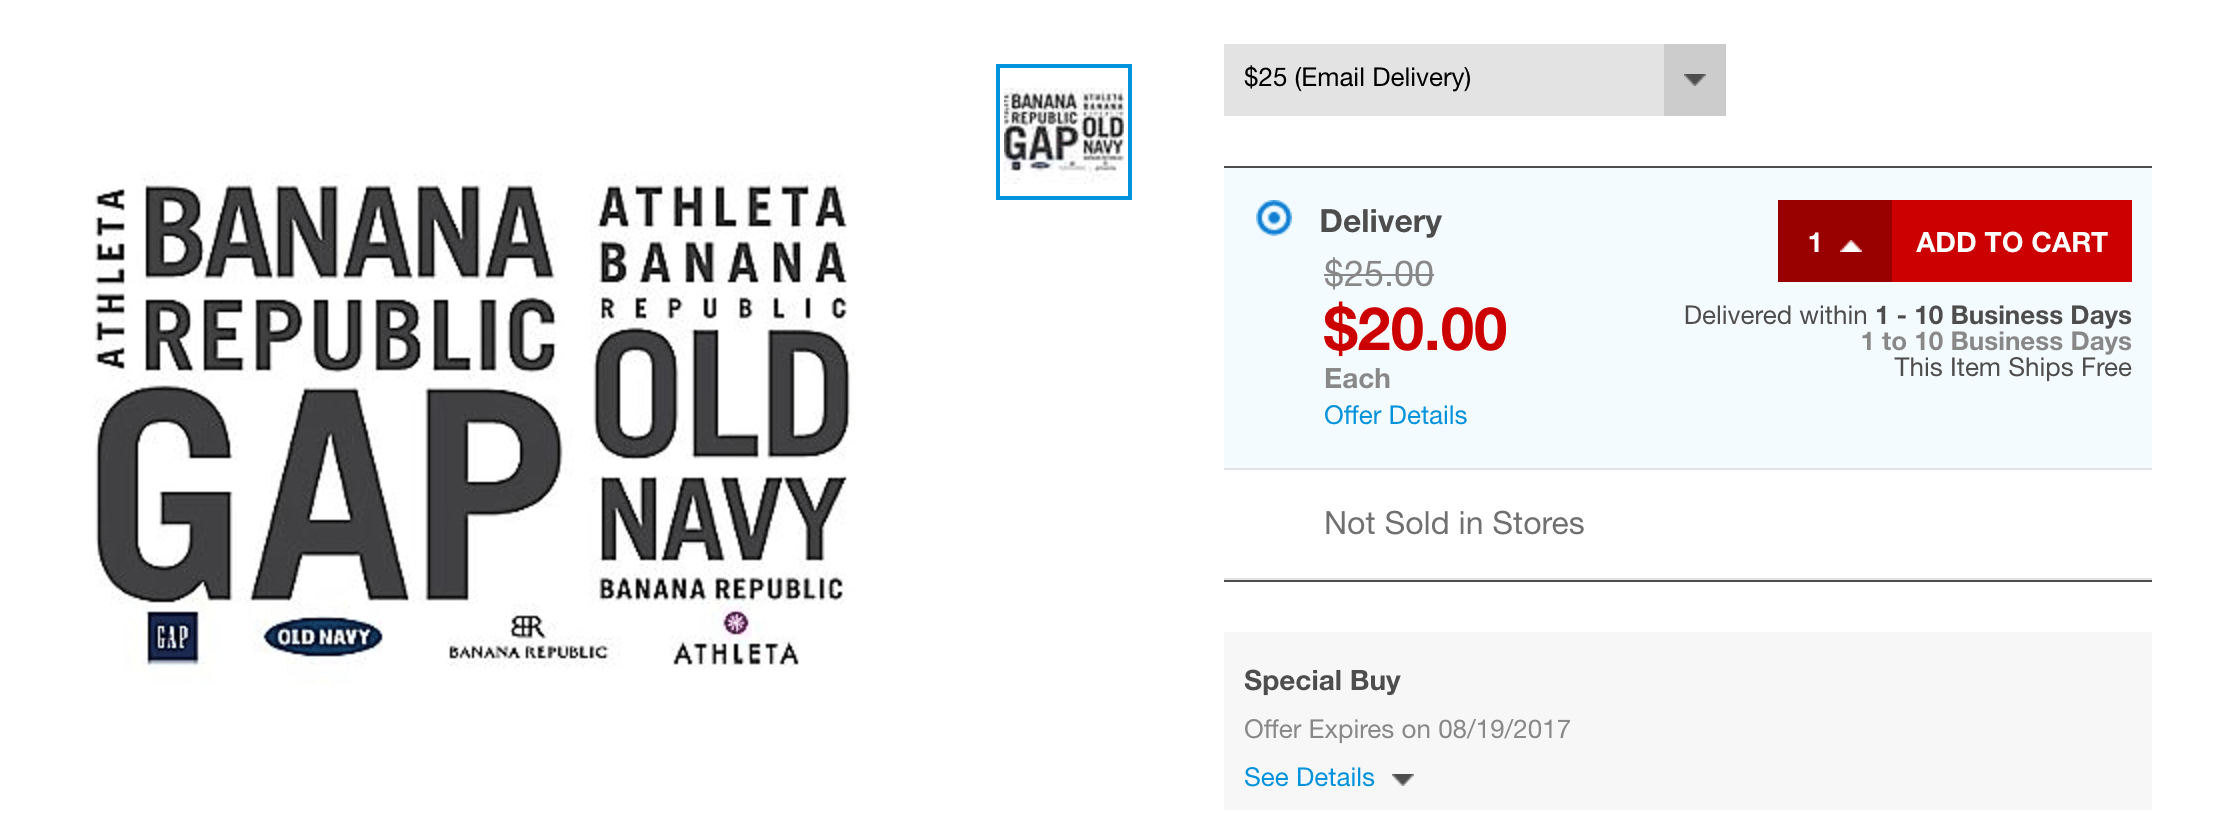Click the Special Buy heading
2220x824 pixels.
[1322, 681]
